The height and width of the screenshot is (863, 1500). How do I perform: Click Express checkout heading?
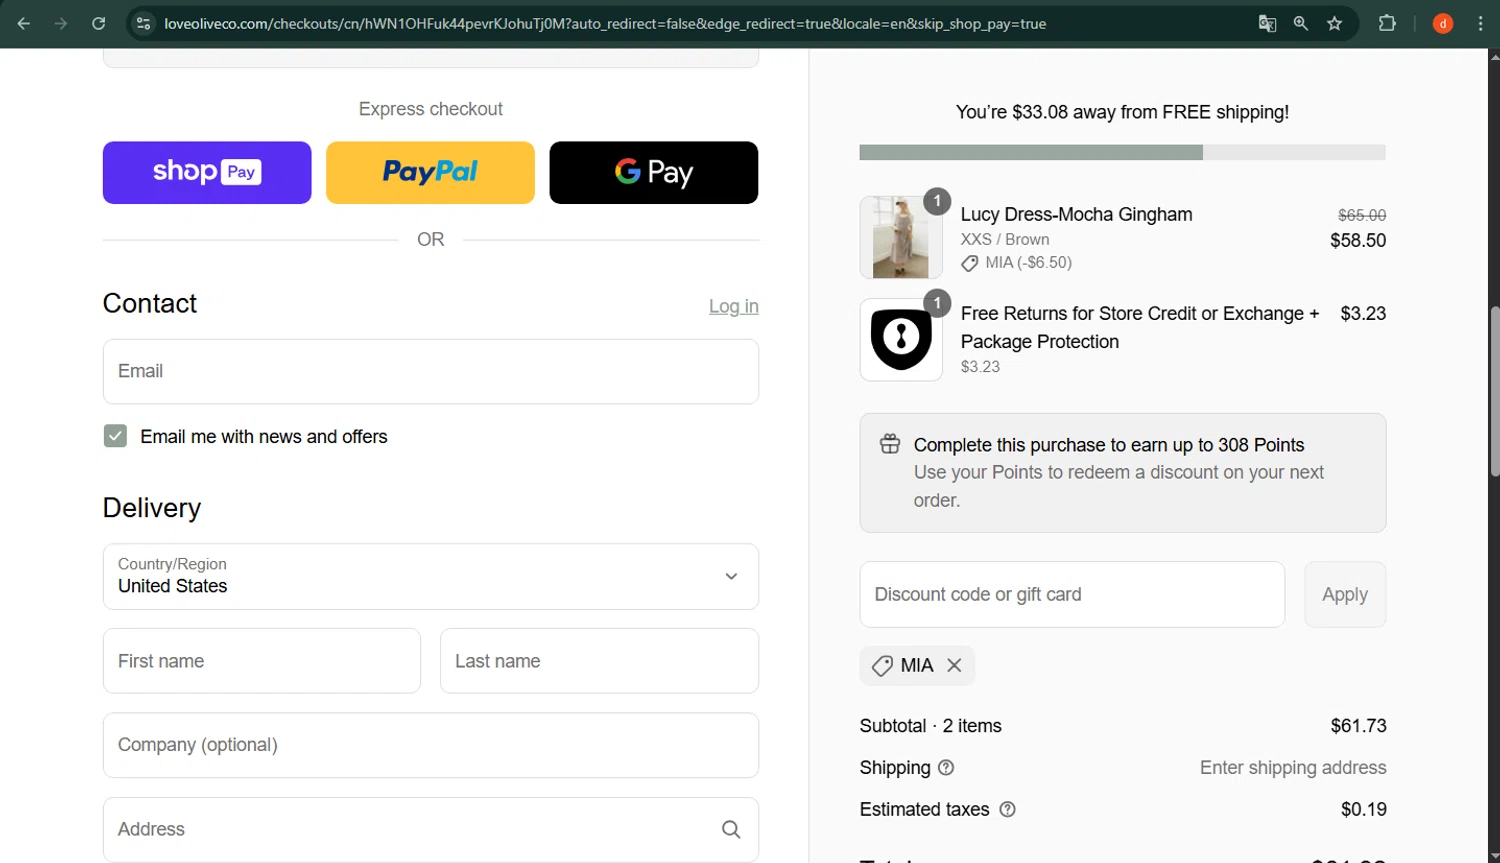(x=431, y=109)
